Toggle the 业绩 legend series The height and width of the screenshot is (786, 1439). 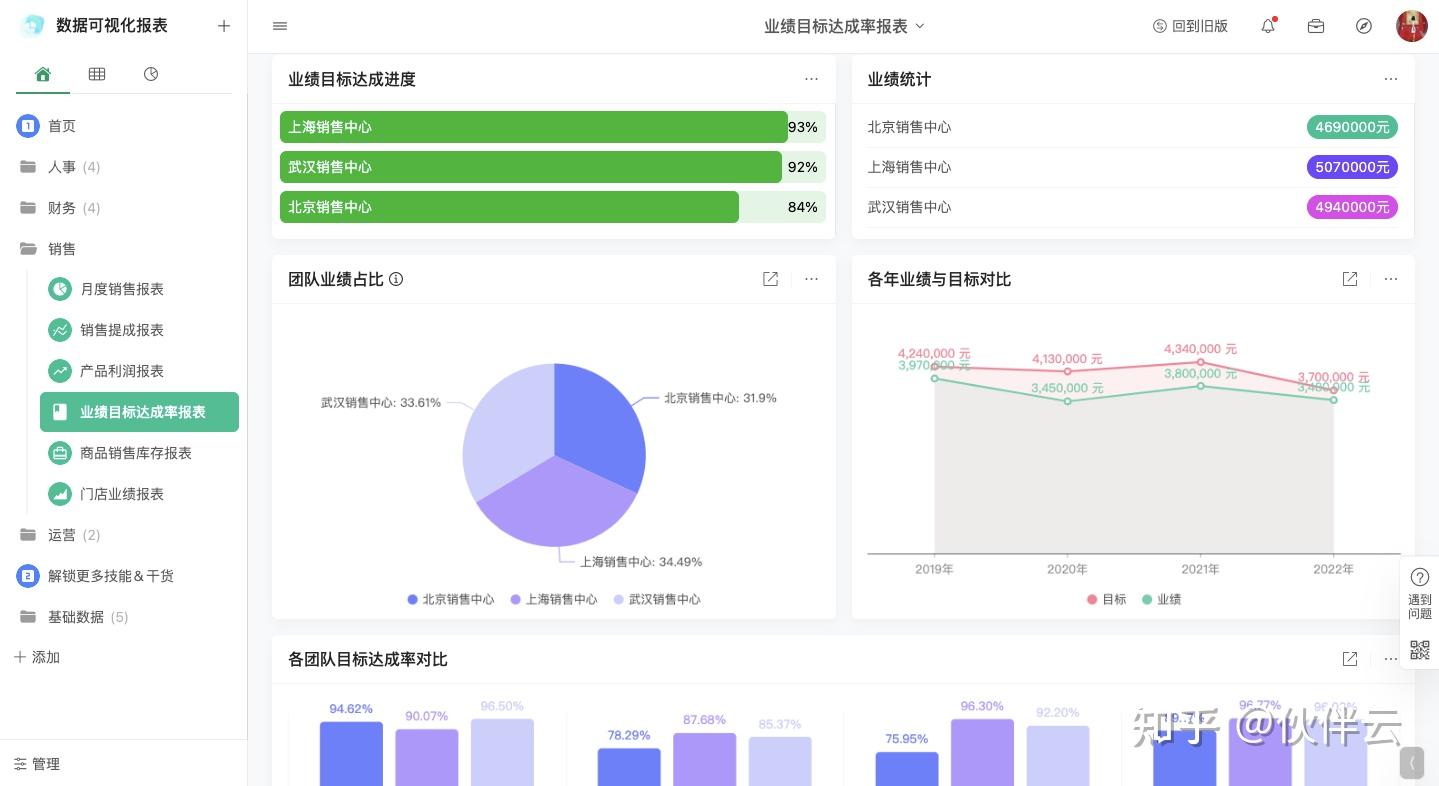click(x=1162, y=599)
